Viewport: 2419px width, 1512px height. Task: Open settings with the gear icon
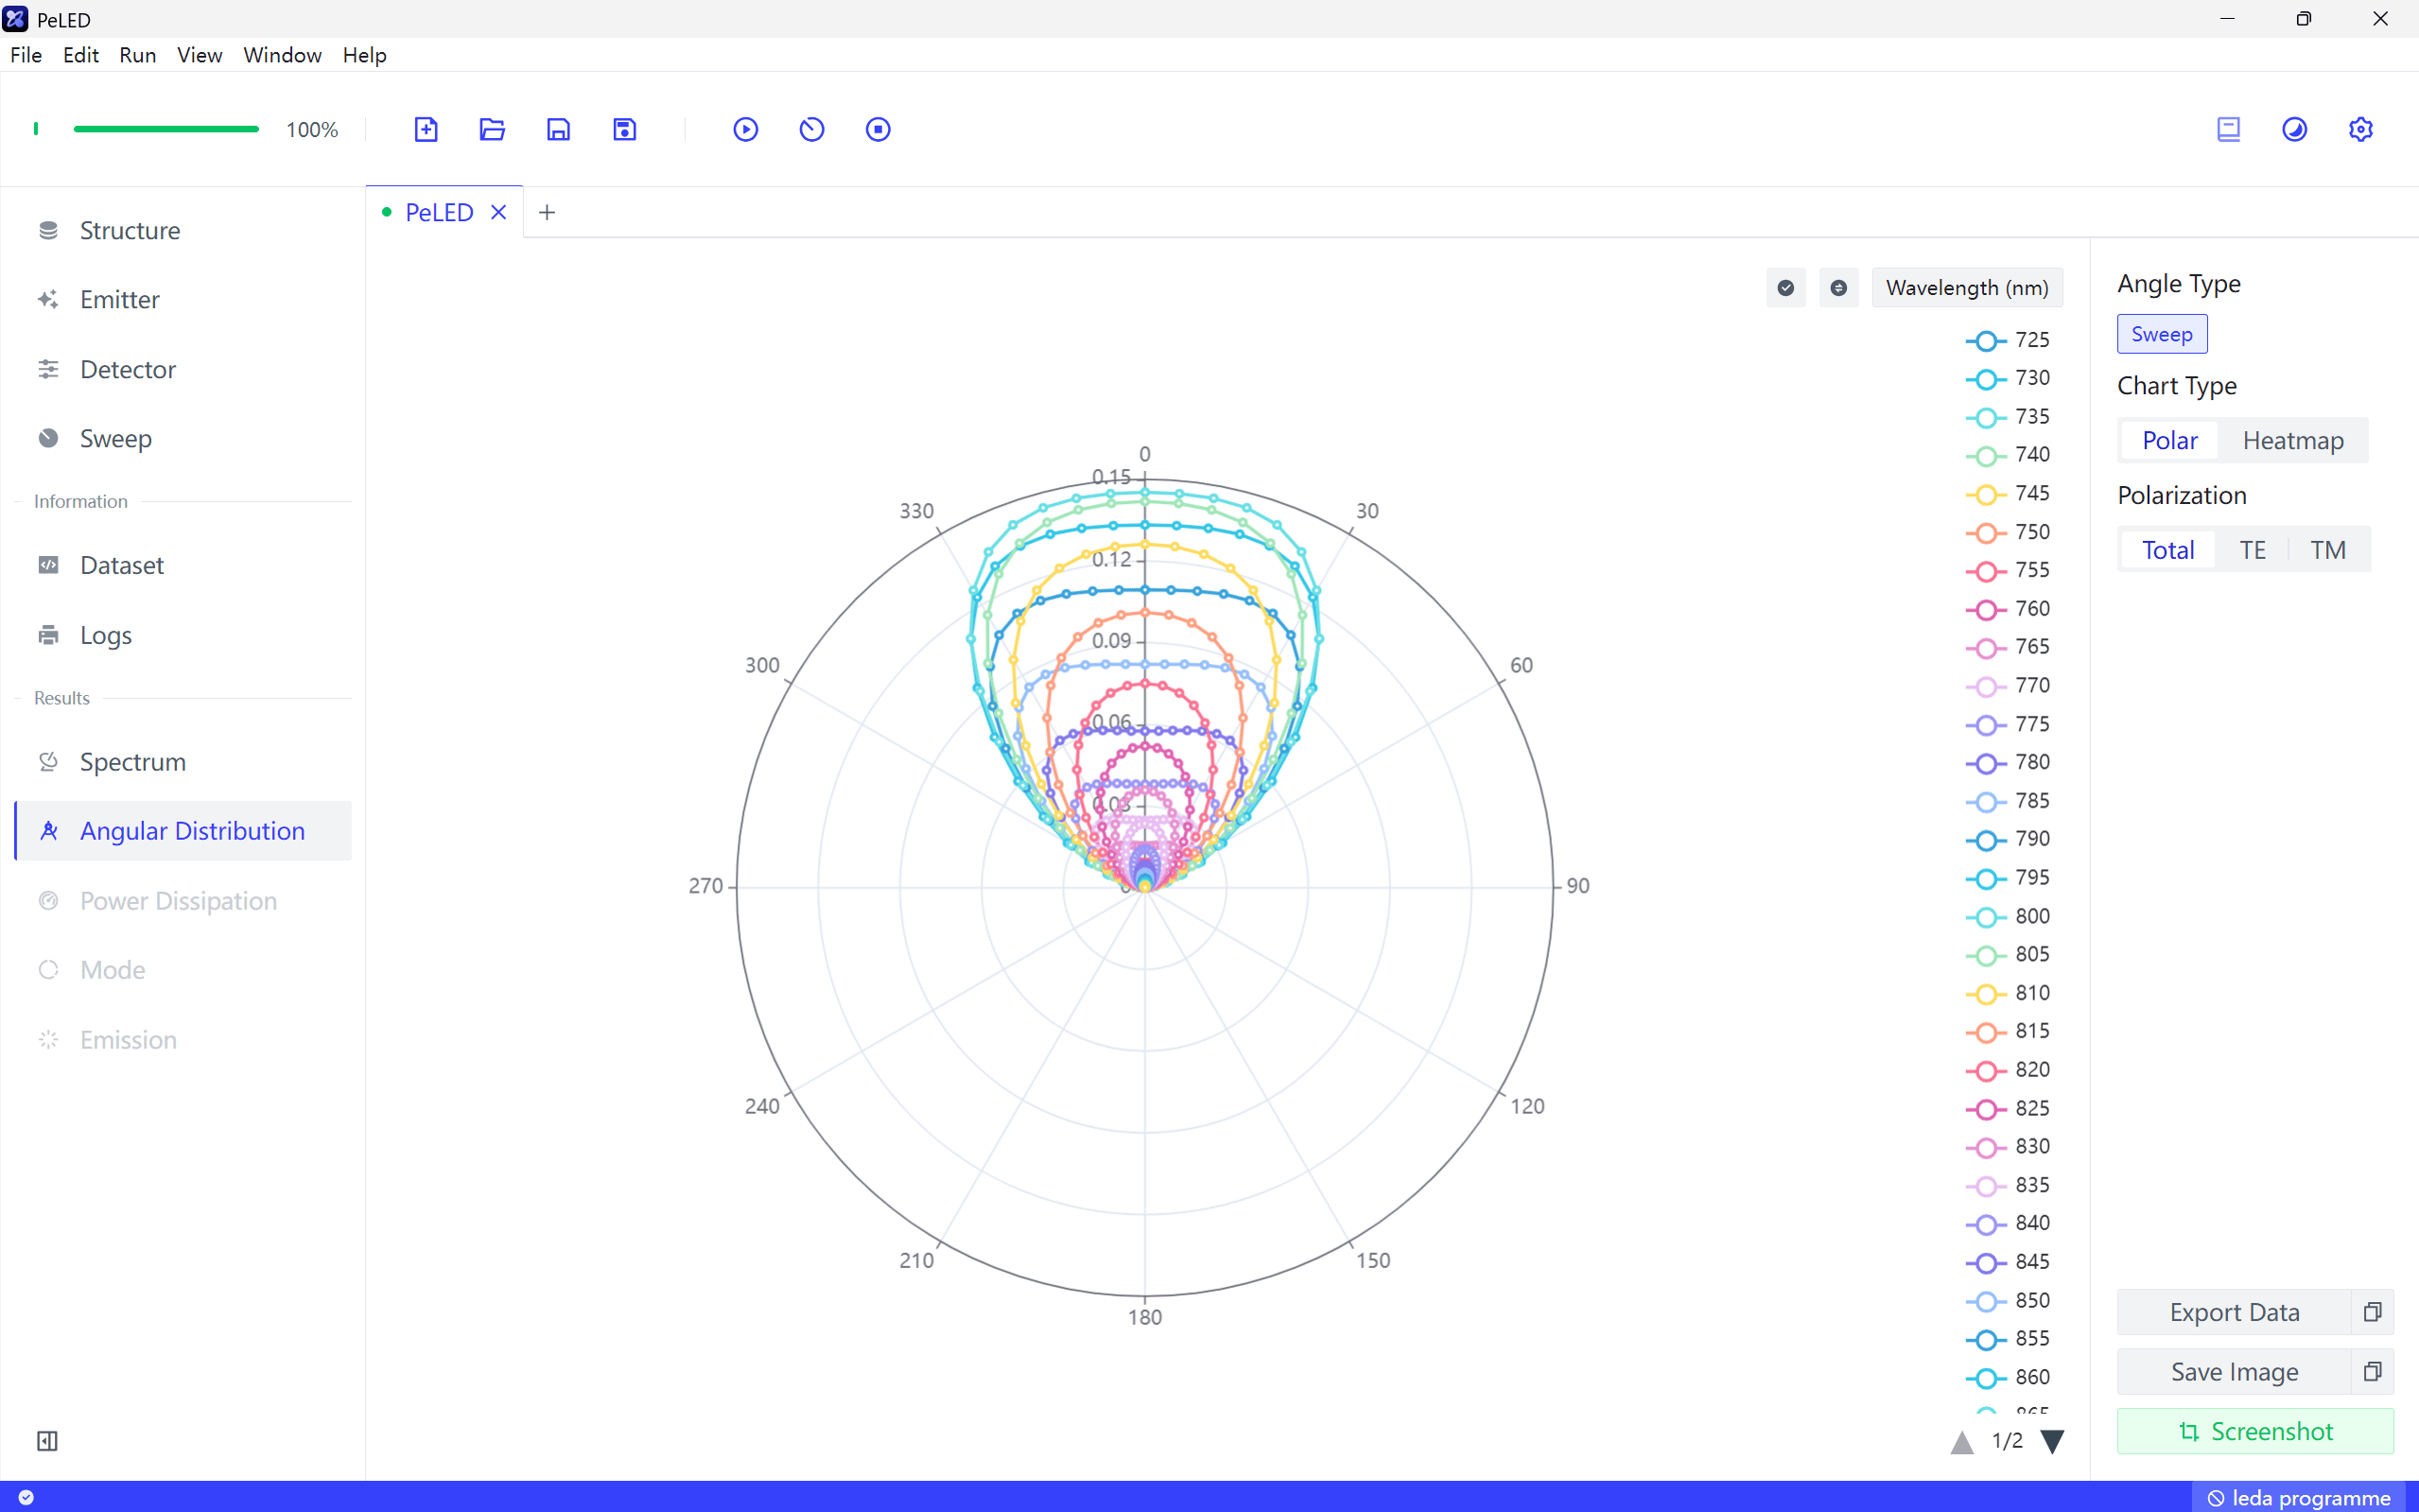(x=2361, y=129)
